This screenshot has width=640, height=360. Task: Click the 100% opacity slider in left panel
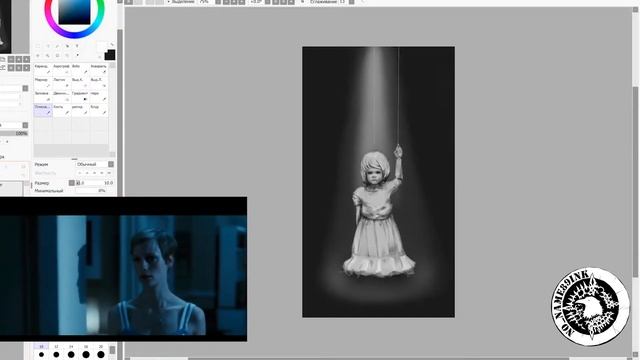coord(14,133)
